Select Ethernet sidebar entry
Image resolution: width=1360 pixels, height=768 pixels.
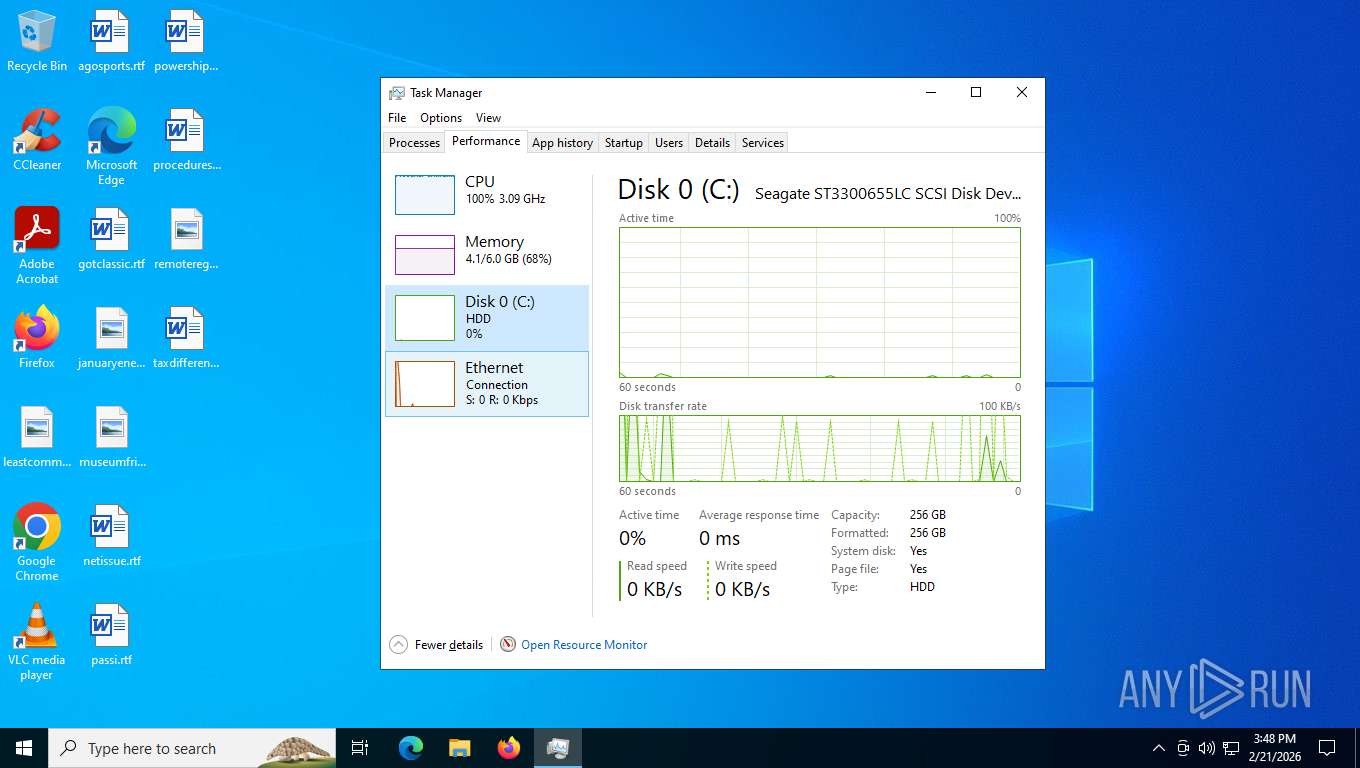(x=487, y=384)
